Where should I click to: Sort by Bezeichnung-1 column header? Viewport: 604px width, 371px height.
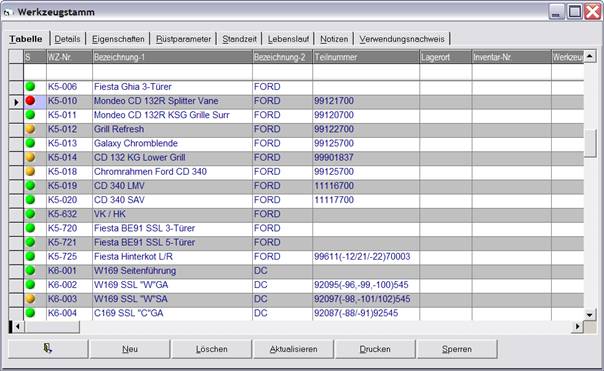click(x=172, y=57)
